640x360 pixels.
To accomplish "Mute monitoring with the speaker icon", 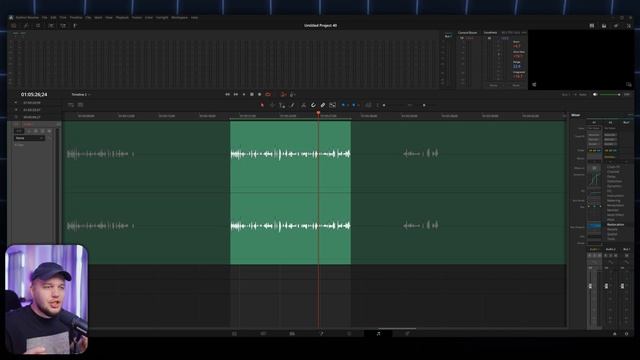I will pyautogui.click(x=595, y=94).
